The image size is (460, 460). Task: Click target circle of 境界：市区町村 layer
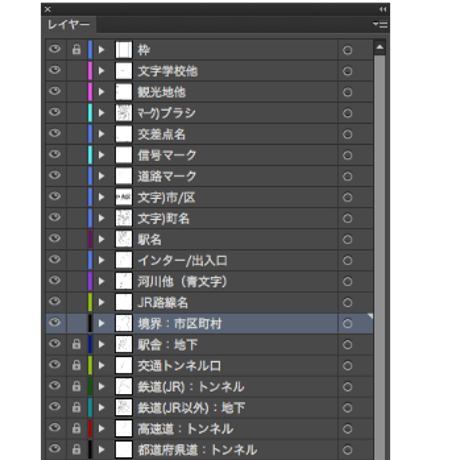coord(347,323)
